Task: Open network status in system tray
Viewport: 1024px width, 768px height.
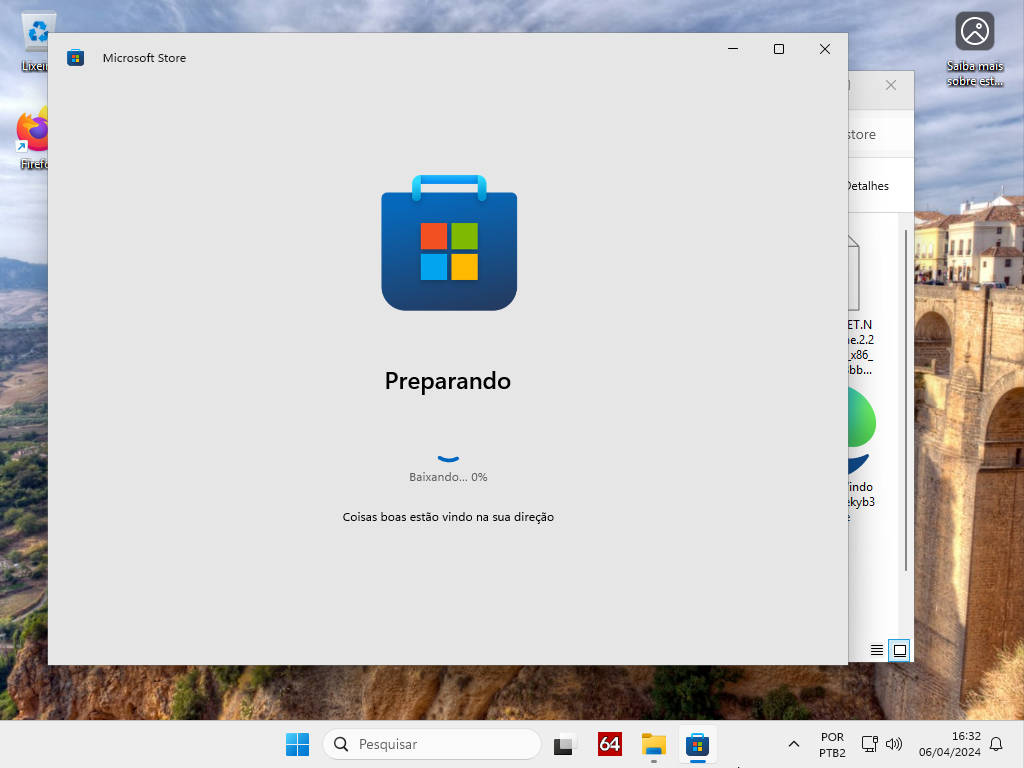Action: tap(869, 744)
